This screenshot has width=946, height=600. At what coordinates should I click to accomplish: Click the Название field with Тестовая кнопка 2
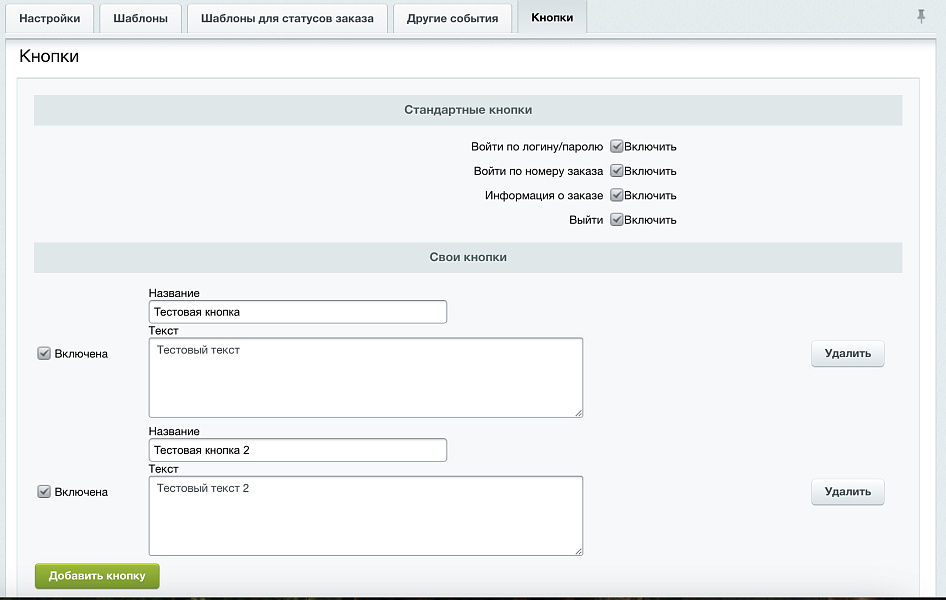pos(297,451)
